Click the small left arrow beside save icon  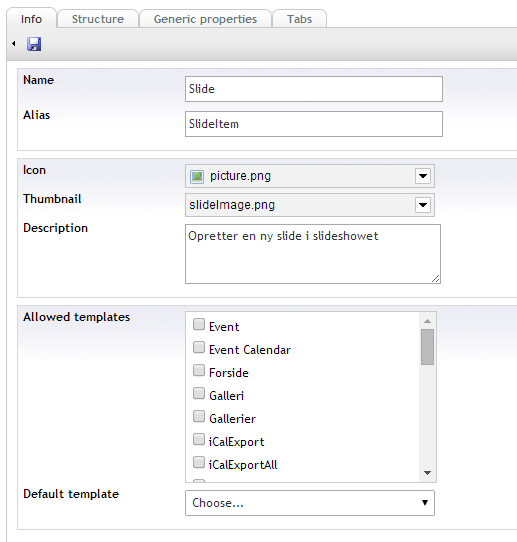(14, 44)
